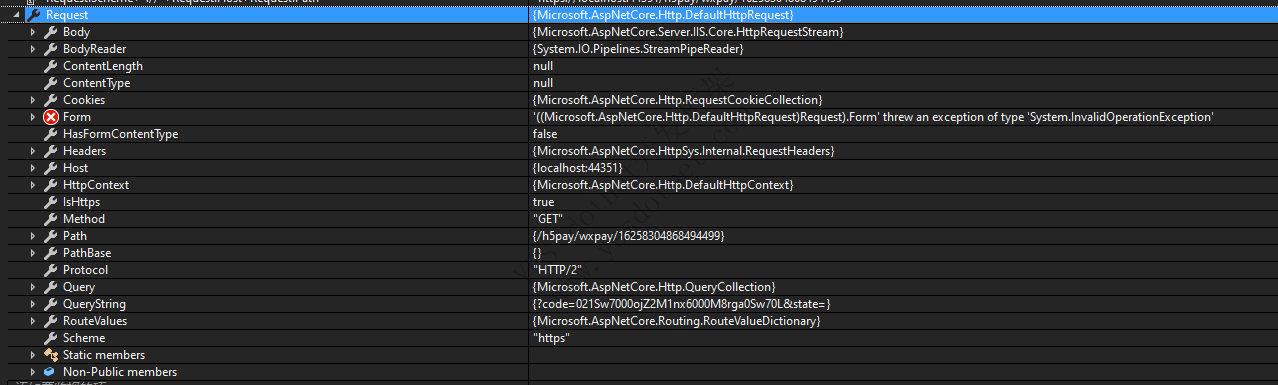
Task: Click the wrench icon beside Host
Action: tap(50, 168)
